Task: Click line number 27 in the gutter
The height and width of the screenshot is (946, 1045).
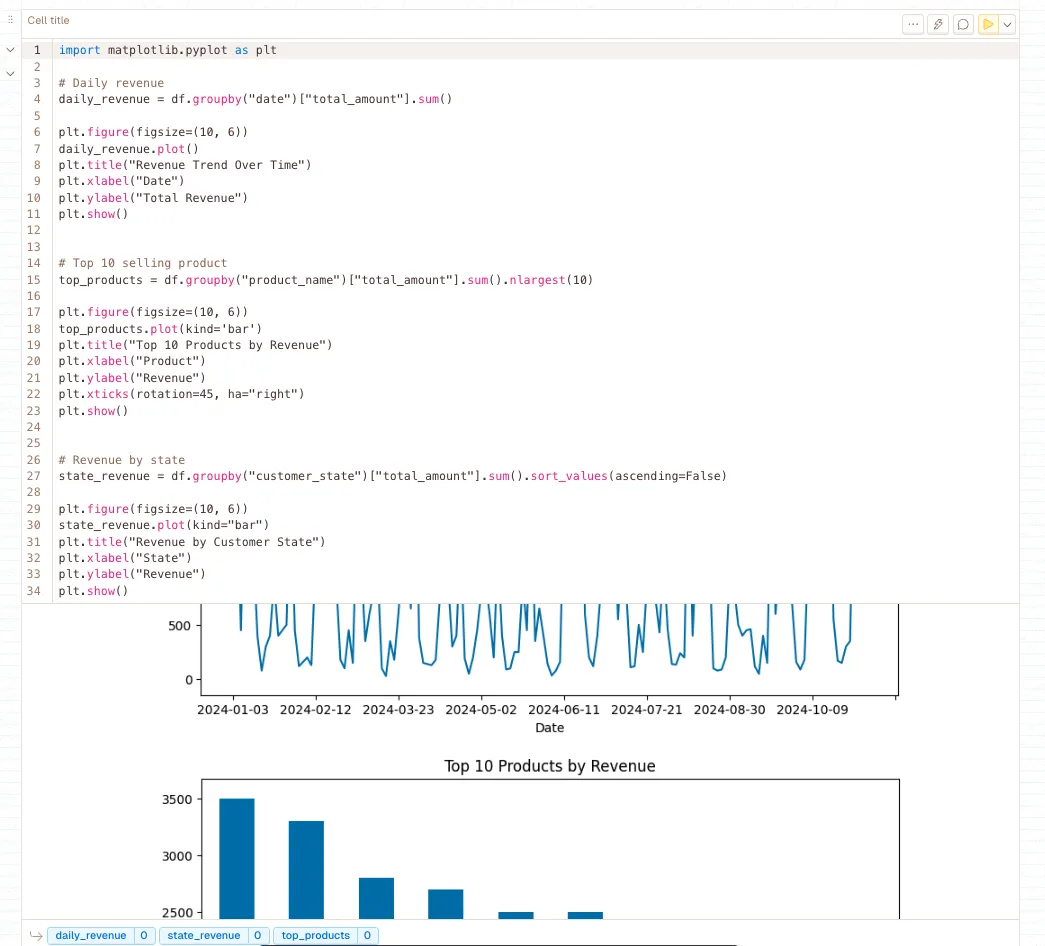Action: (33, 476)
